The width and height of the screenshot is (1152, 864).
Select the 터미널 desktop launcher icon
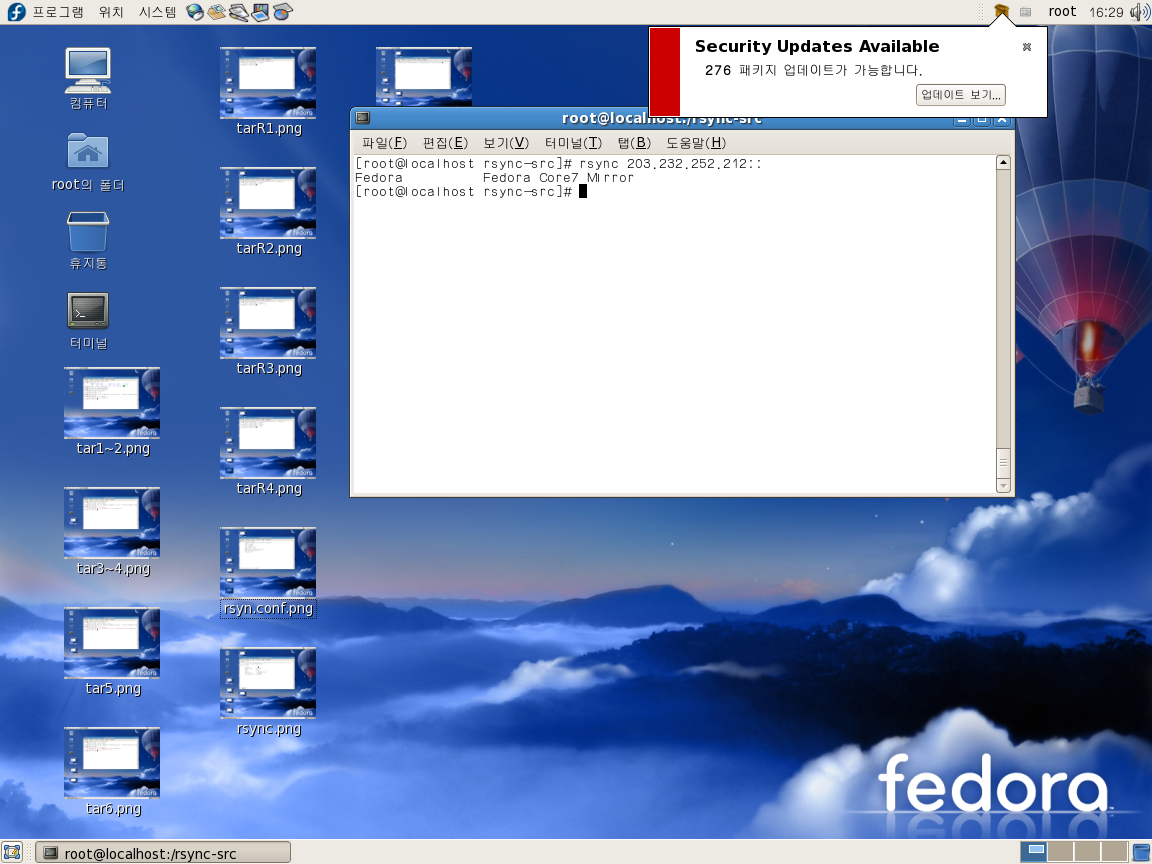click(88, 311)
